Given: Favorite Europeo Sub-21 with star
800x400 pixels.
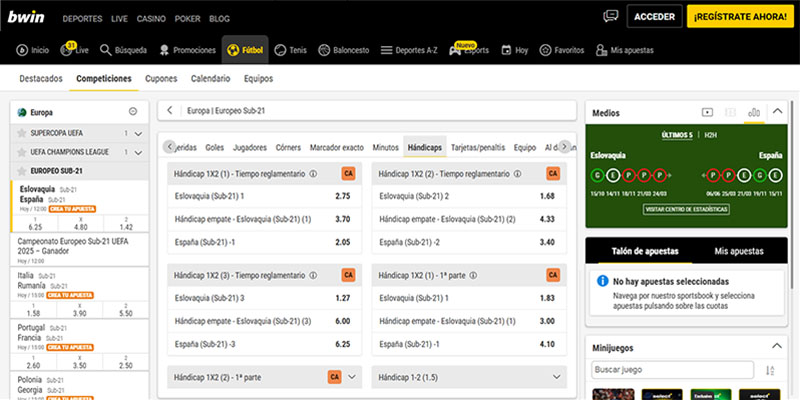Looking at the screenshot, I should [x=21, y=171].
